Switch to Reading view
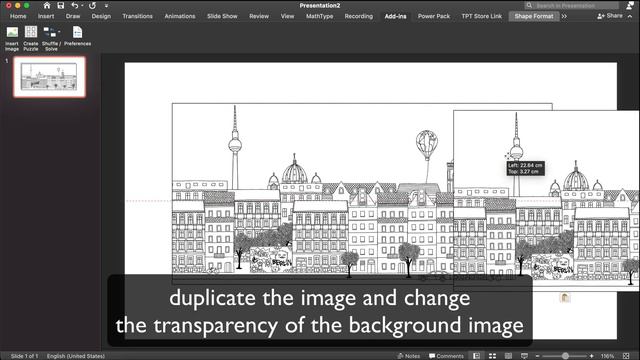640x360 pixels. (508, 356)
